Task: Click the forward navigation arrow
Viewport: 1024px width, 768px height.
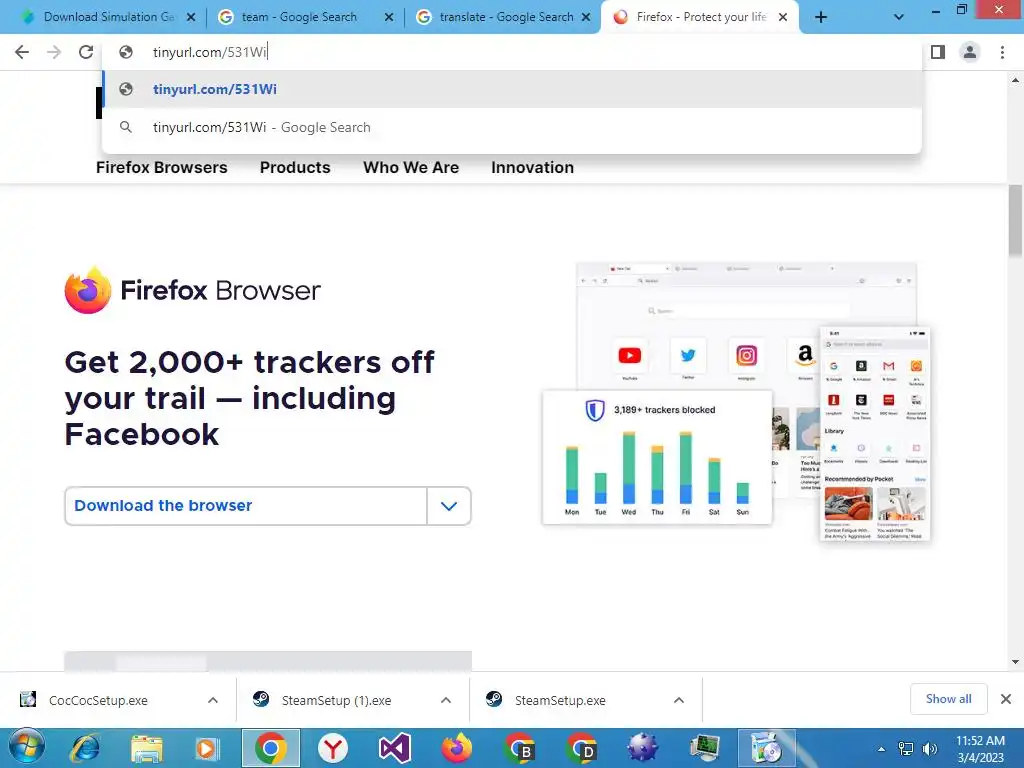Action: 54,52
